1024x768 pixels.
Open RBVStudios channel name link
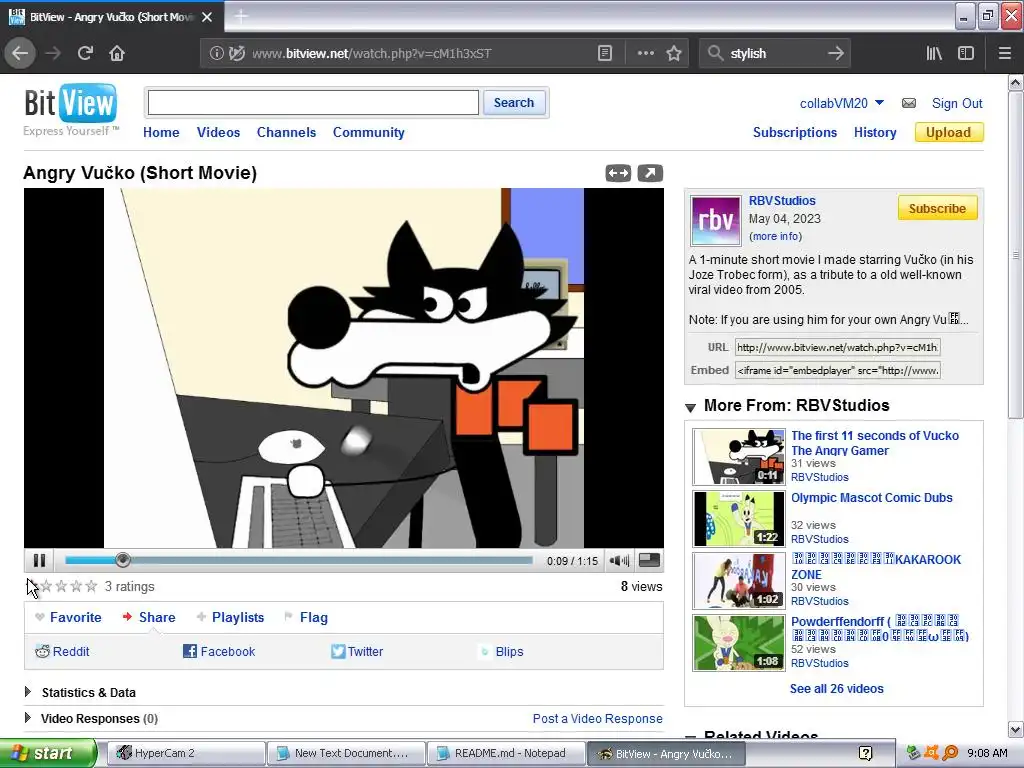[782, 200]
